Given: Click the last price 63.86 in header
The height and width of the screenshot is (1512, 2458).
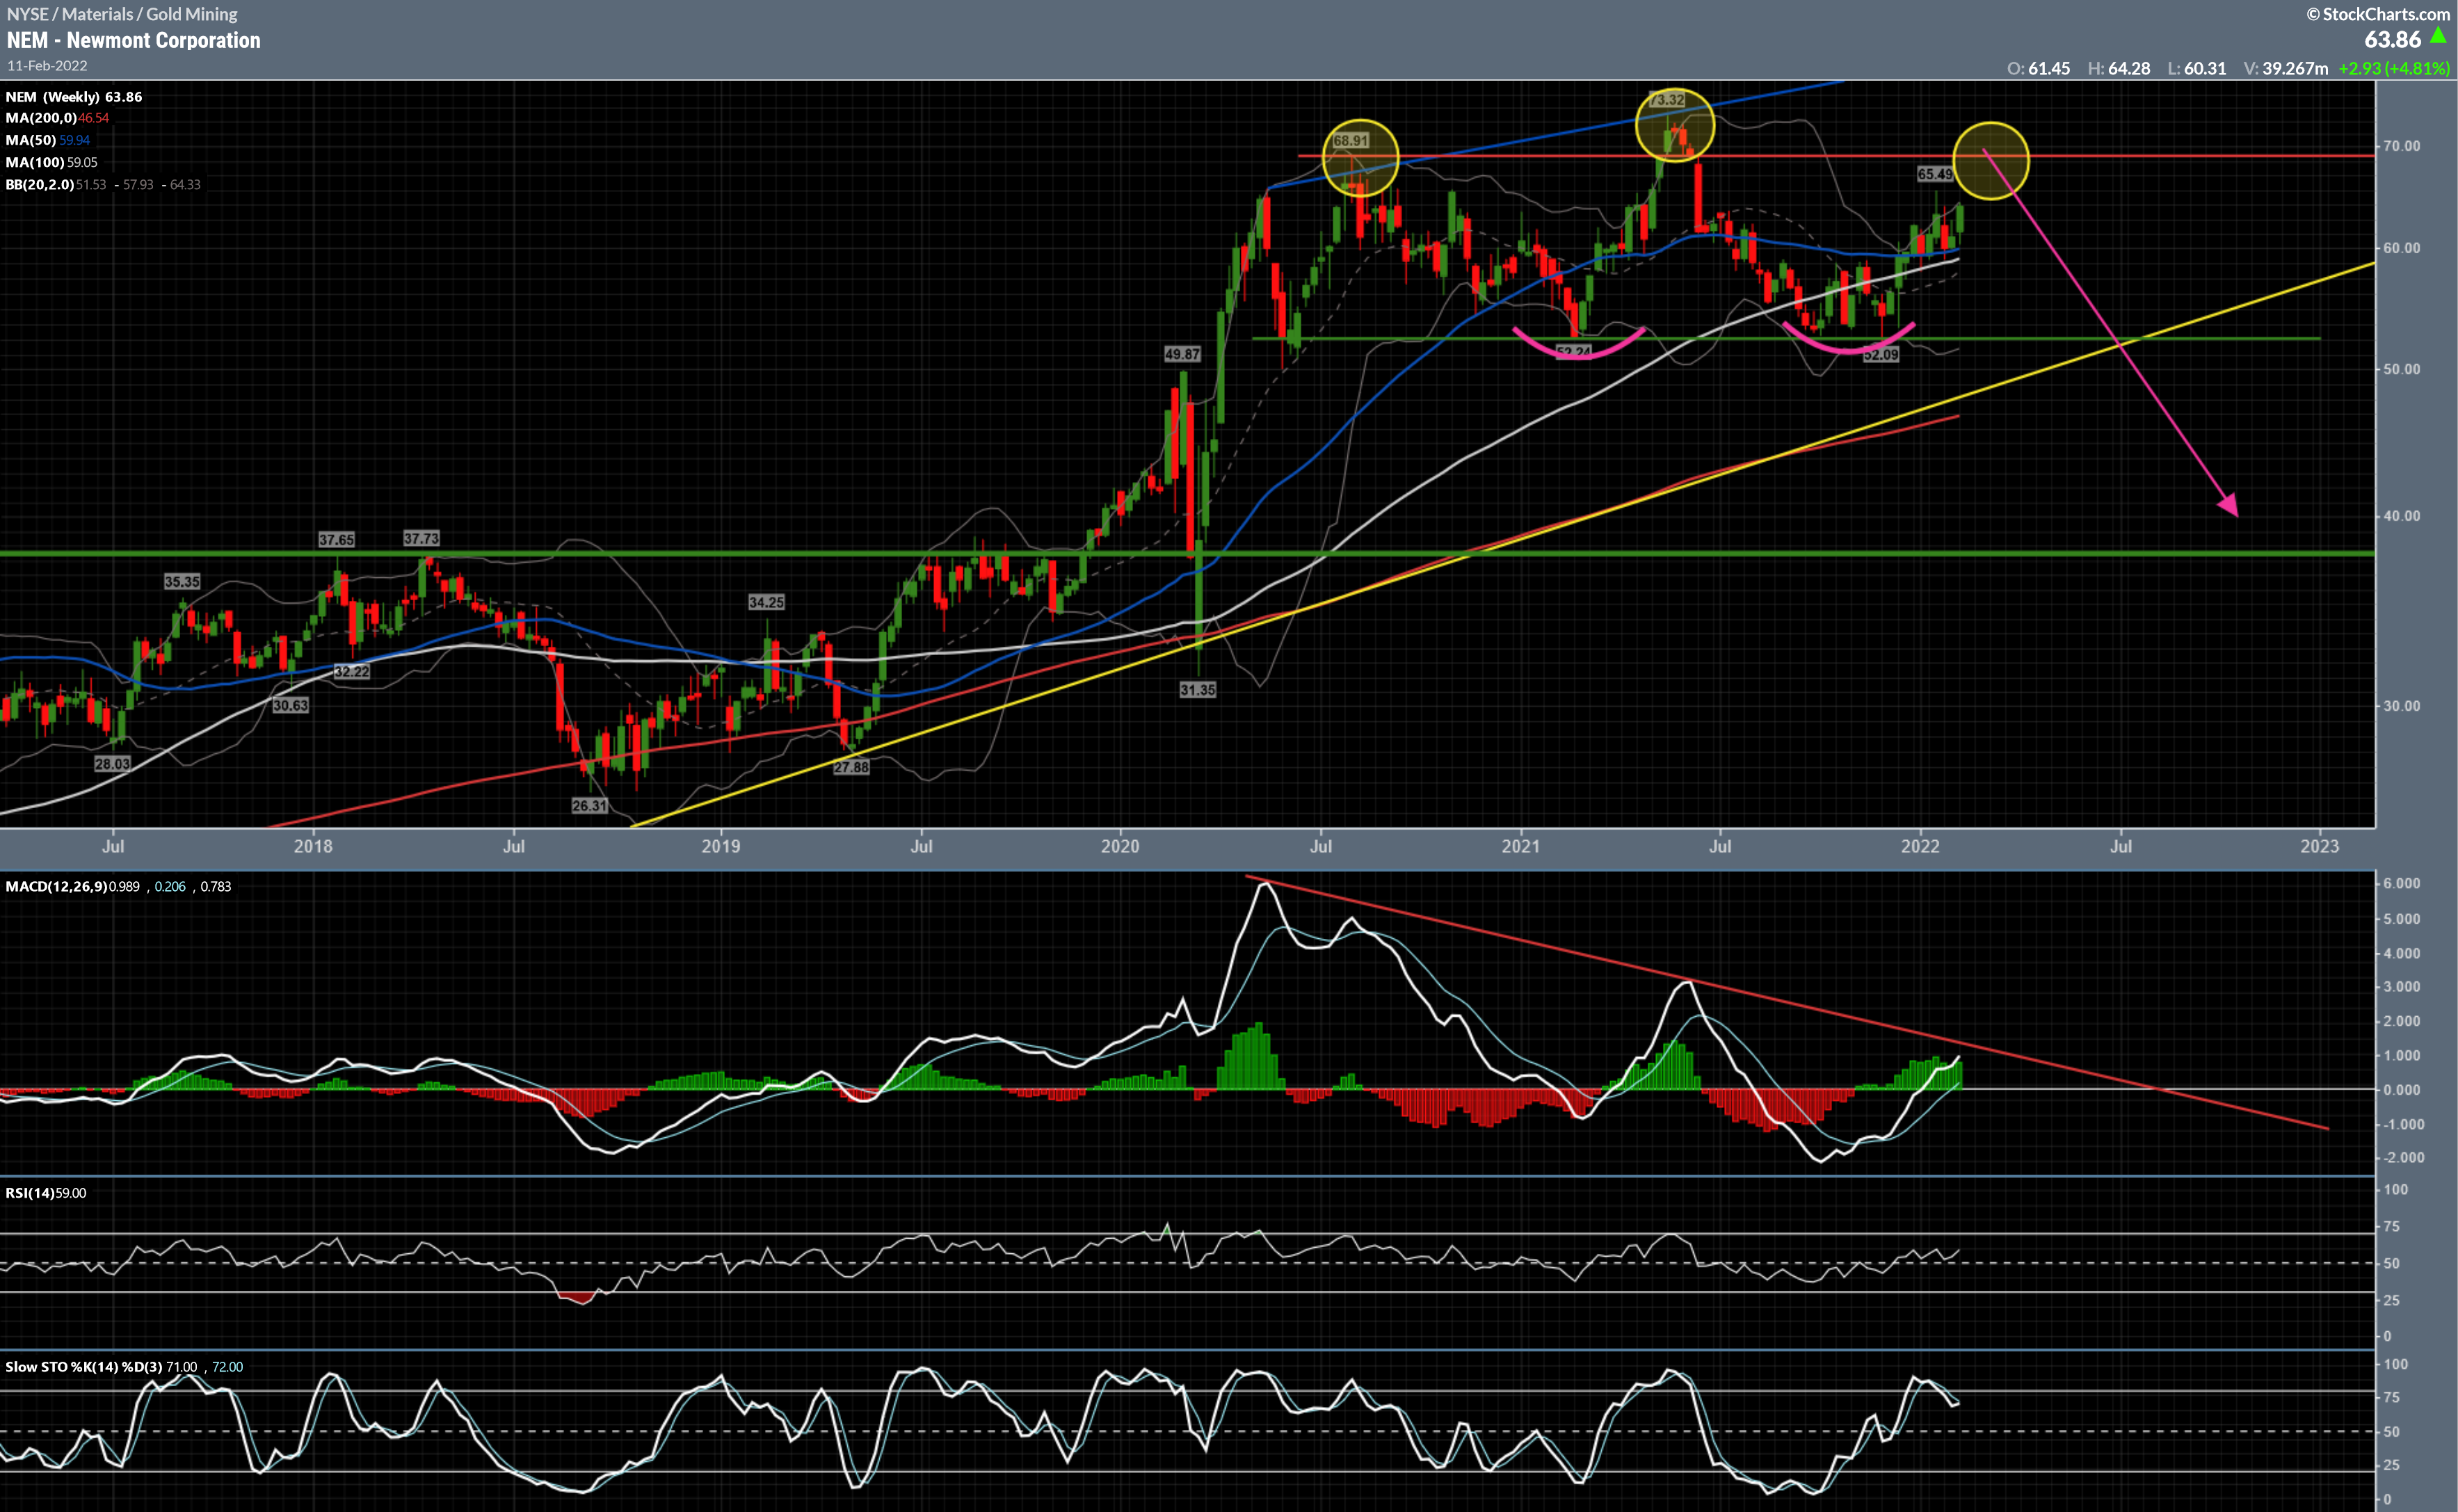Looking at the screenshot, I should coord(2392,40).
